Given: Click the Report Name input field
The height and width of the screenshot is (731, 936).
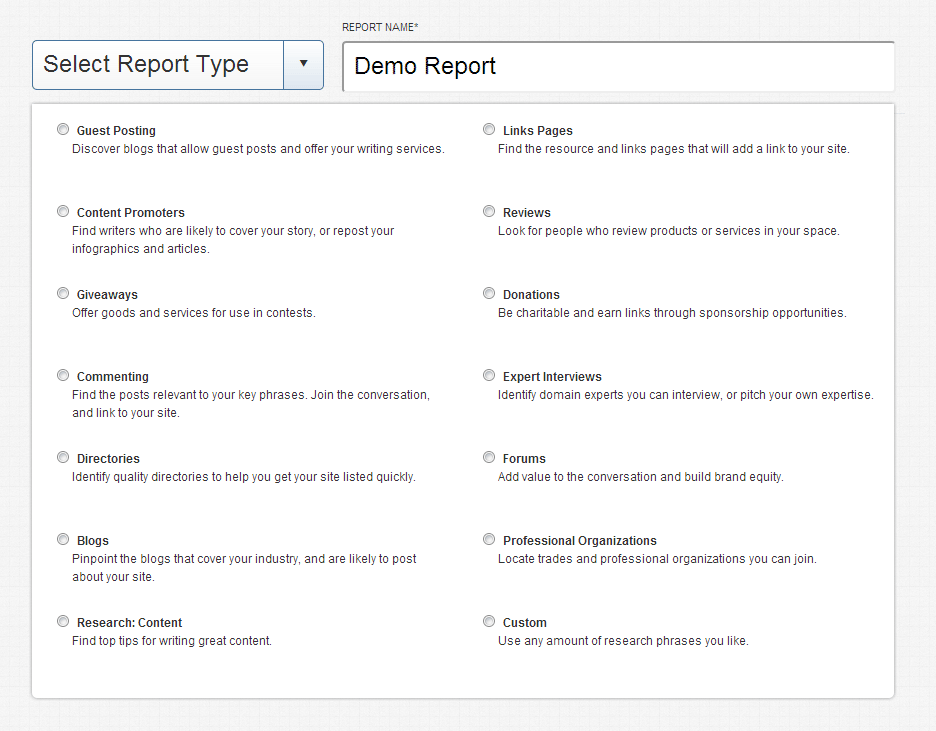Looking at the screenshot, I should tap(618, 67).
